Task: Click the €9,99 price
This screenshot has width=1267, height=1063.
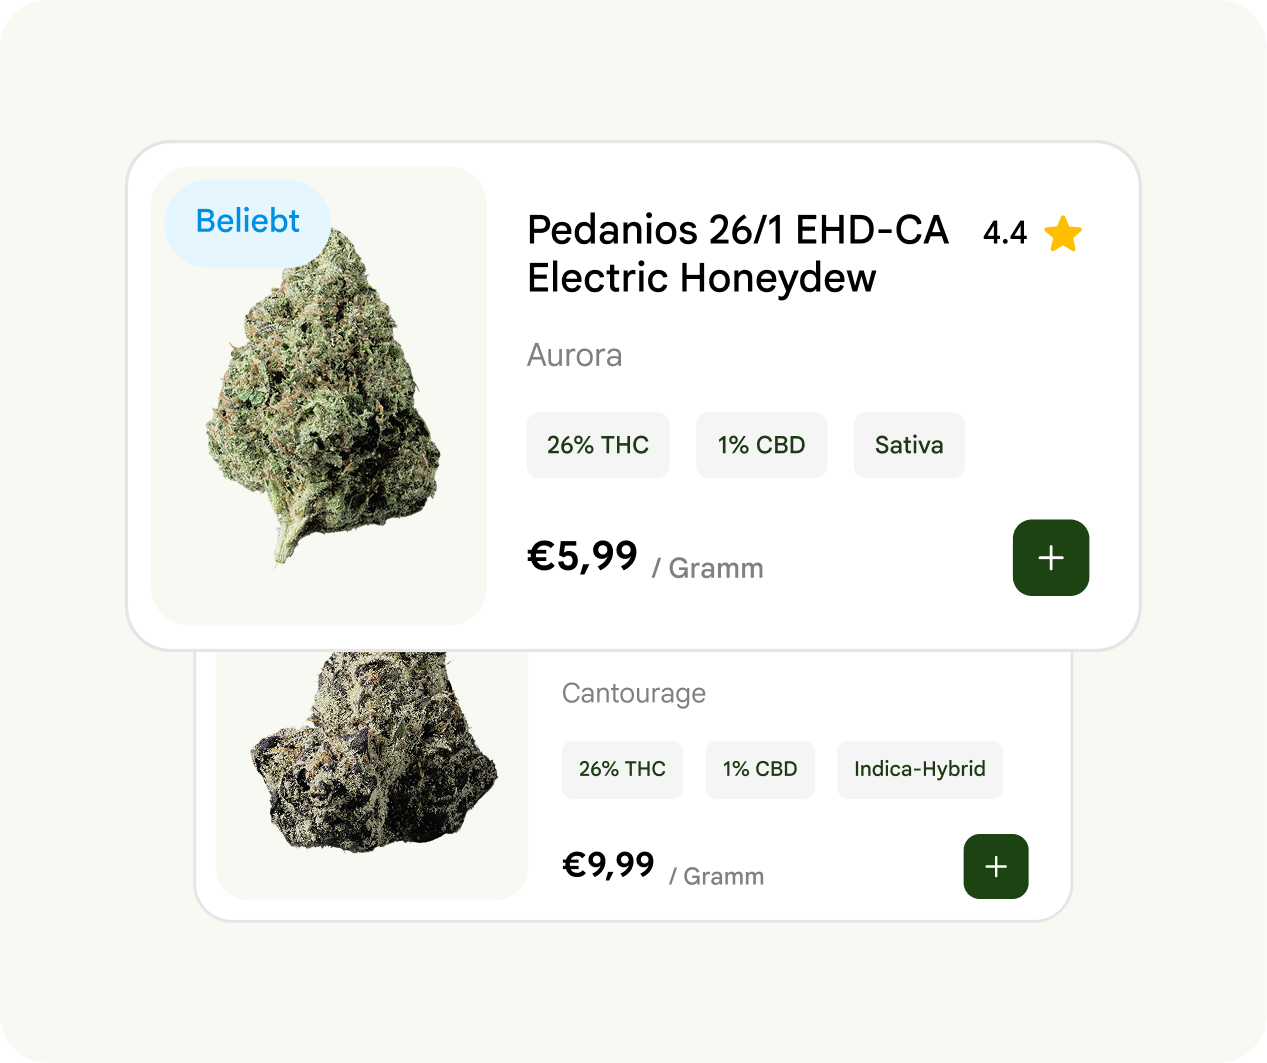Action: (608, 864)
